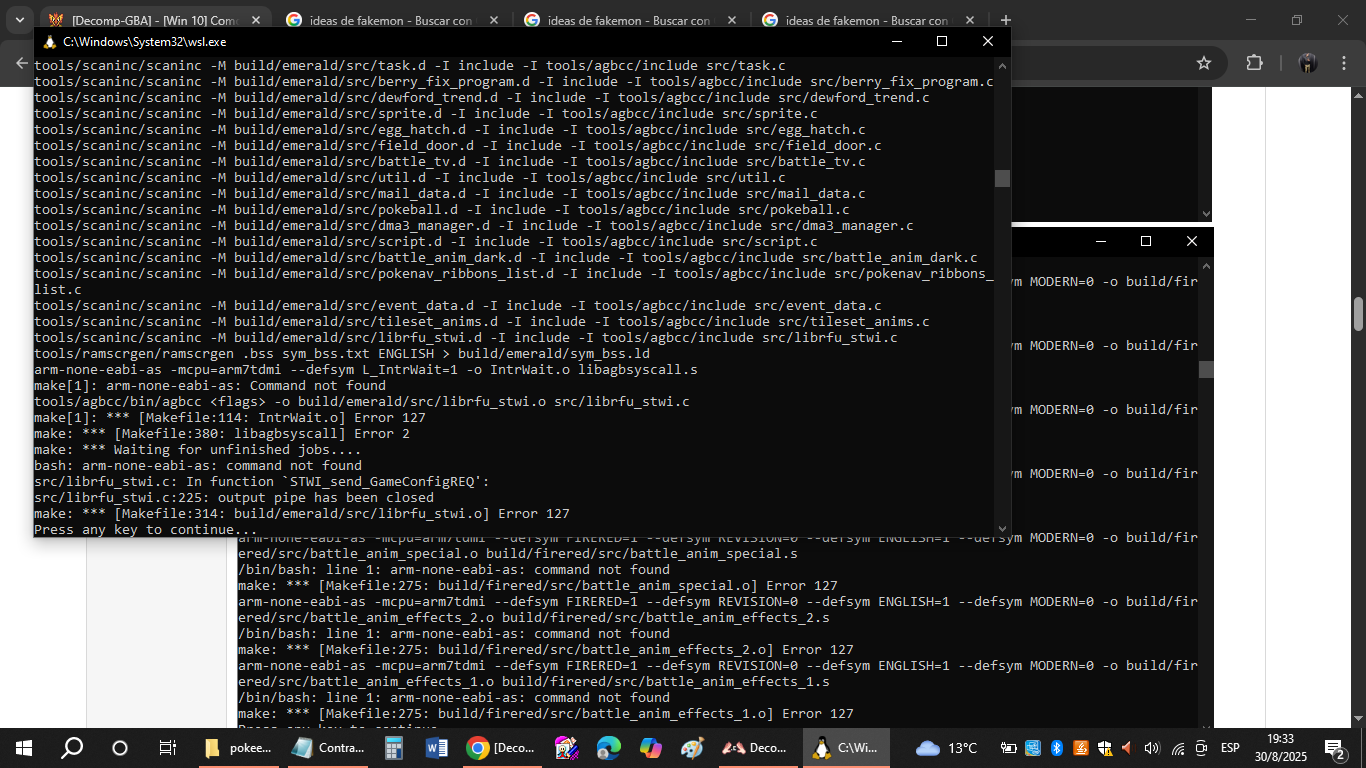Open Microsoft Word from the taskbar
This screenshot has width=1366, height=768.
pyautogui.click(x=436, y=748)
